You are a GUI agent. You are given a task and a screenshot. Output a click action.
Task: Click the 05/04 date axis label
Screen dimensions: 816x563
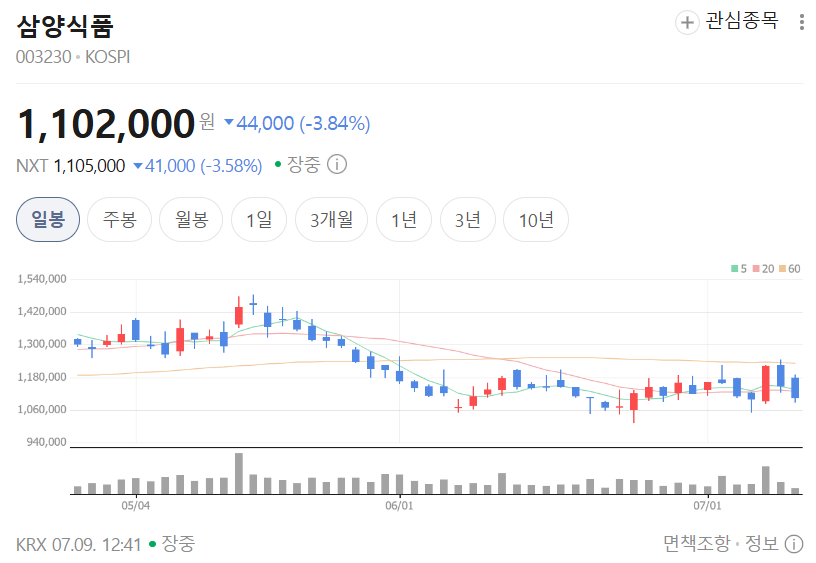tap(136, 505)
